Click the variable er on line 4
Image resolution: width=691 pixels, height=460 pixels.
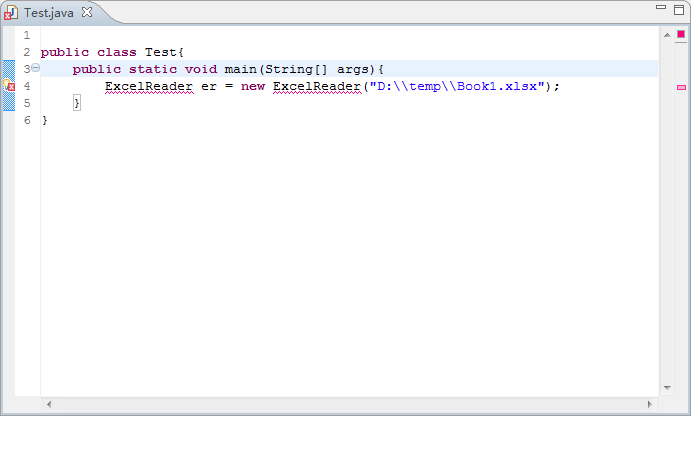click(209, 86)
